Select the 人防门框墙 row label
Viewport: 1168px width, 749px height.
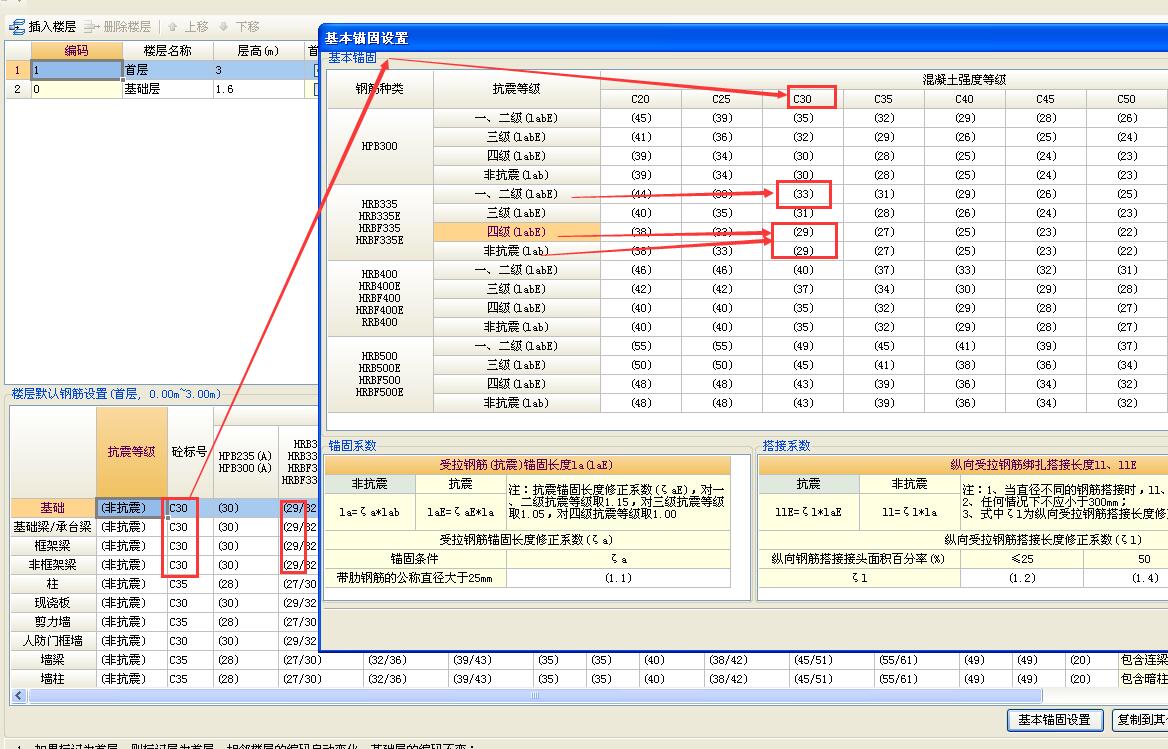(x=52, y=641)
